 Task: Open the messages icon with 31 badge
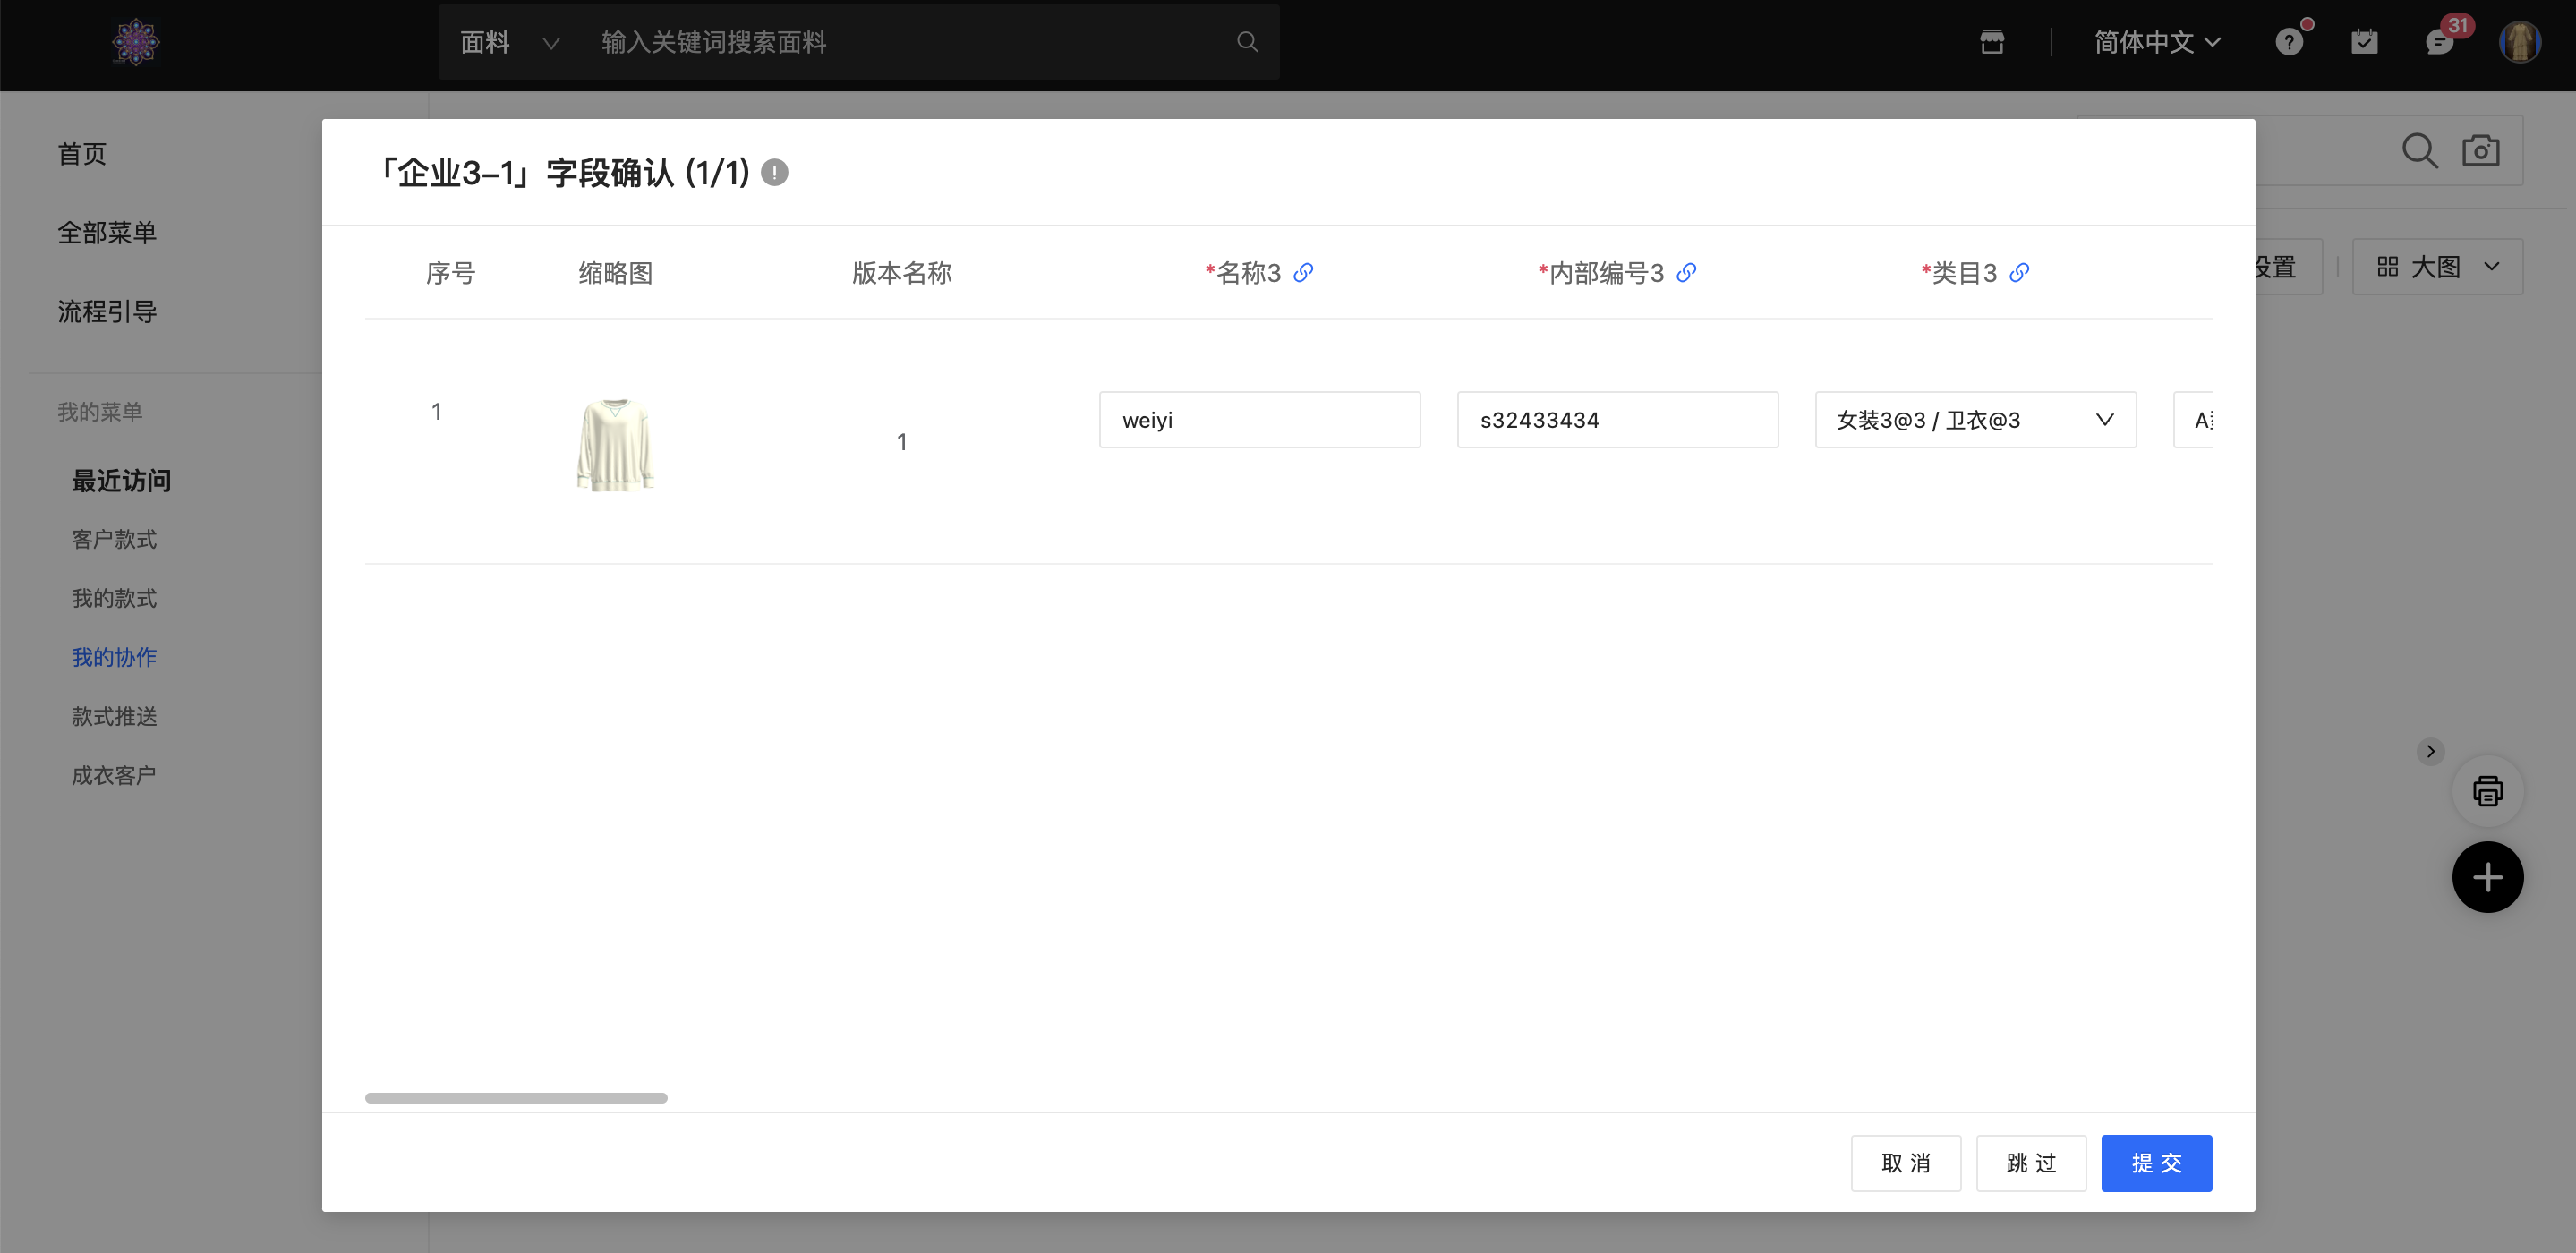(x=2438, y=42)
